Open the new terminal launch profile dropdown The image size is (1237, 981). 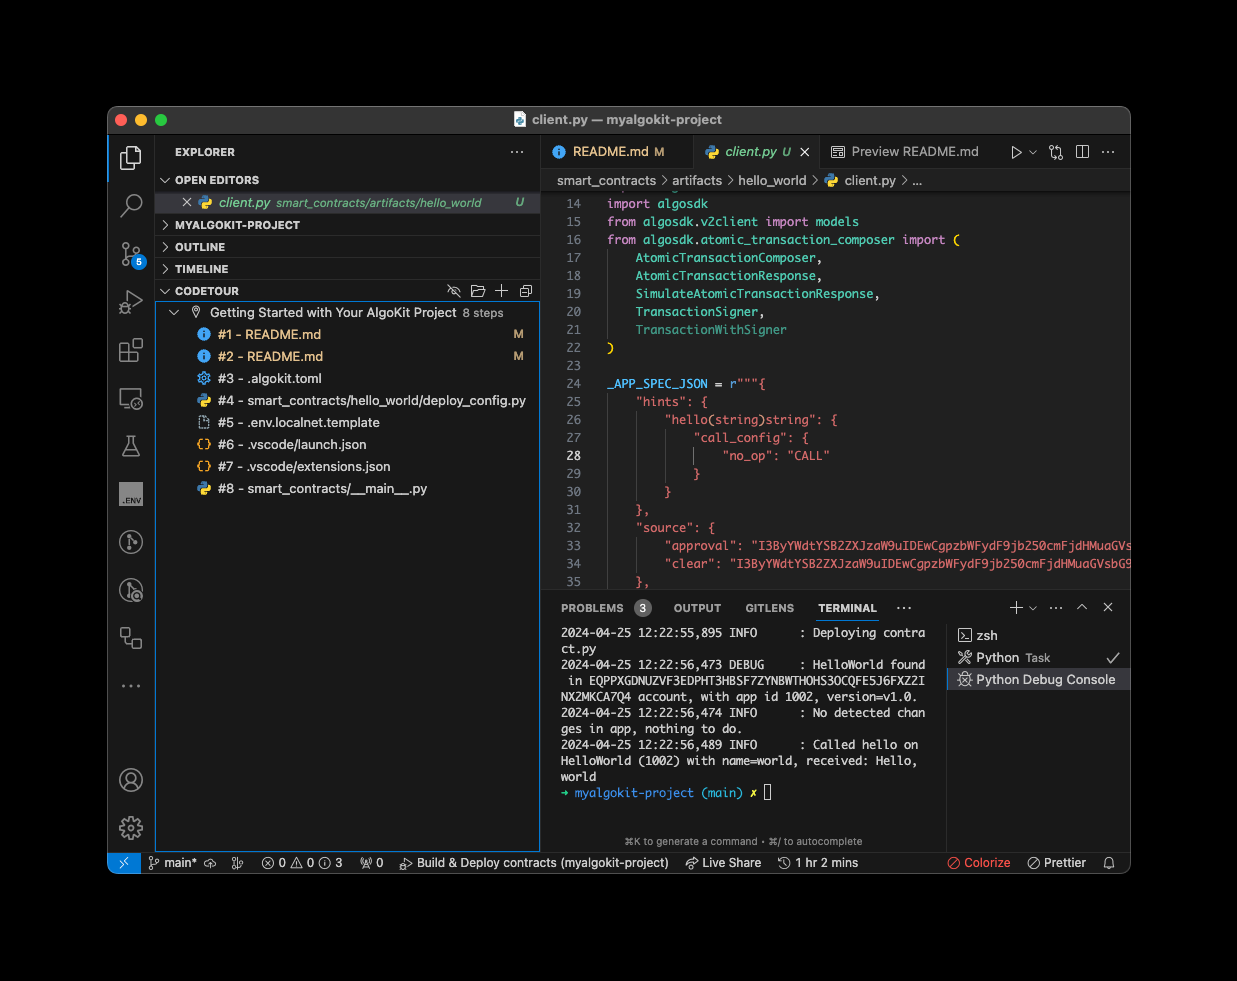[1033, 608]
